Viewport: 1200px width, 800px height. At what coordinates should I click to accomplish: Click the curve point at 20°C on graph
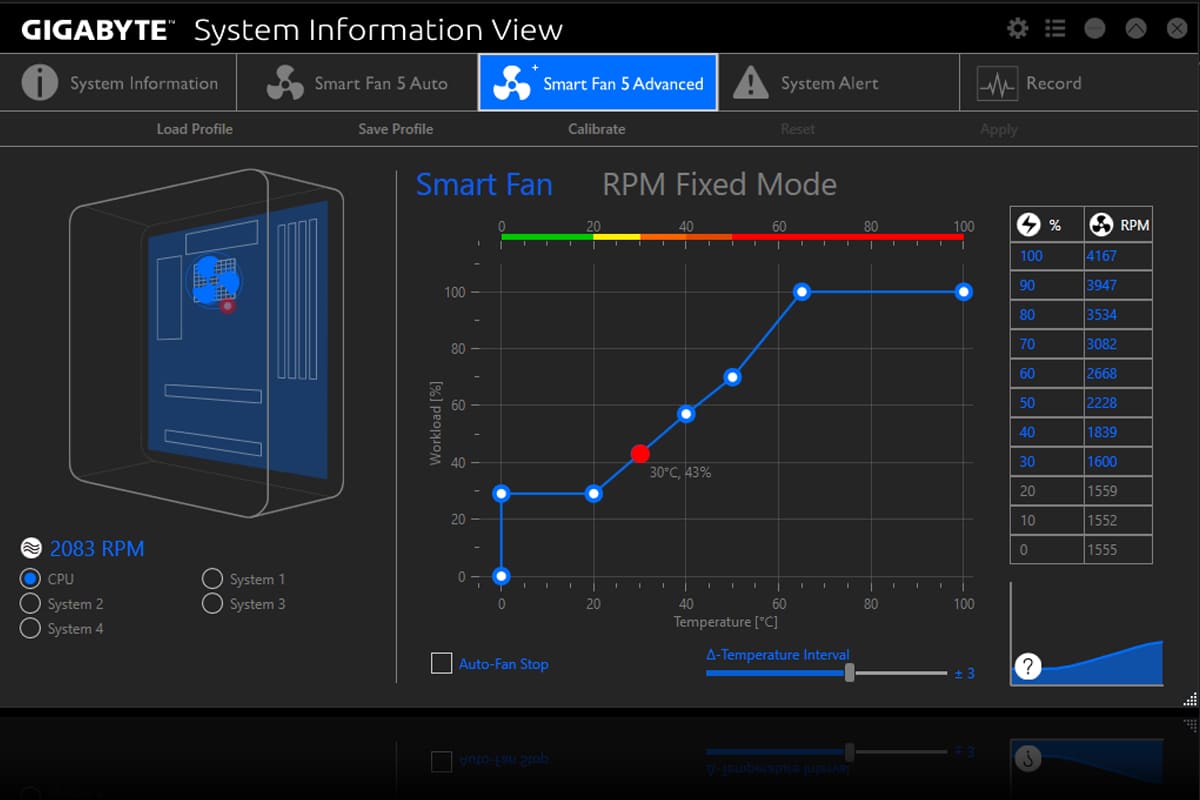(594, 494)
